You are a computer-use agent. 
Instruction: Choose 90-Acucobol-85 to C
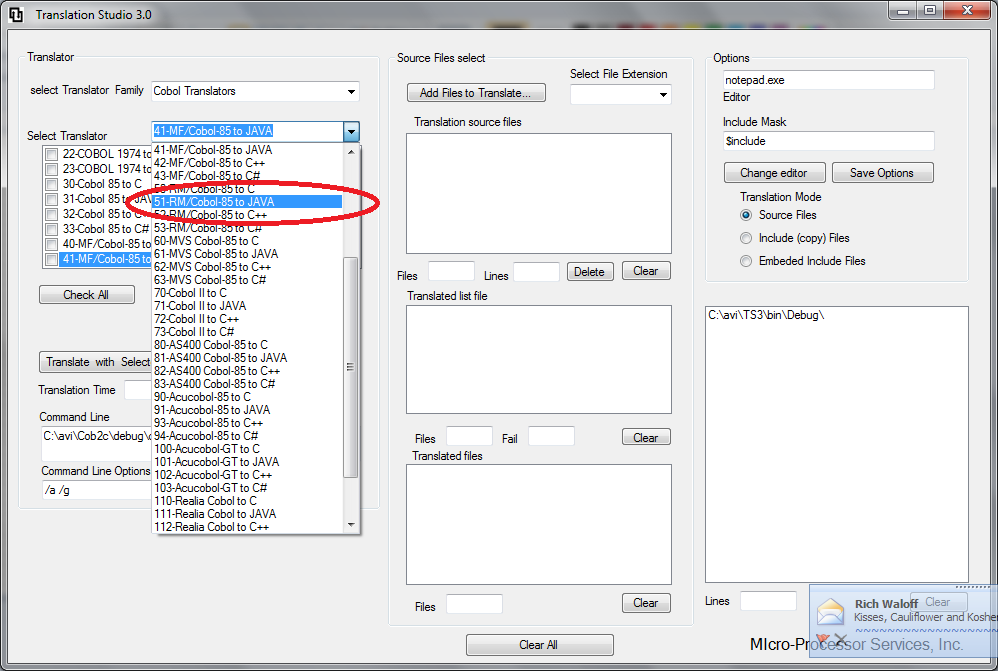coord(248,397)
